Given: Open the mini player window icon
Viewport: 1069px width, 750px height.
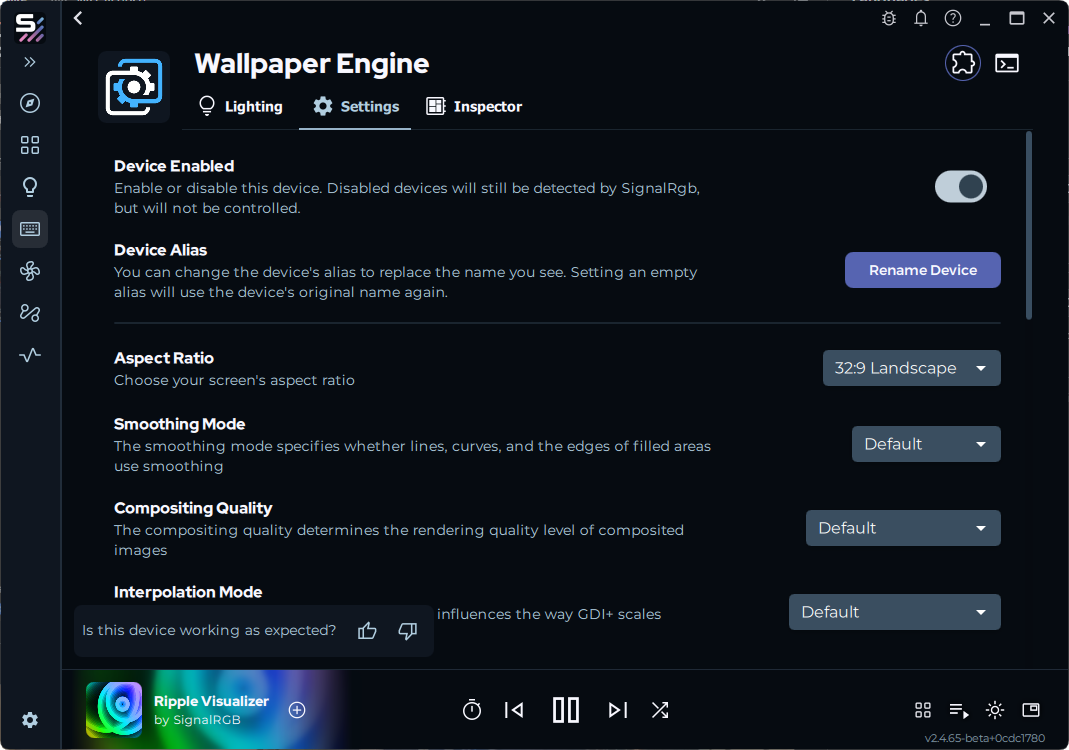Looking at the screenshot, I should pos(1031,710).
